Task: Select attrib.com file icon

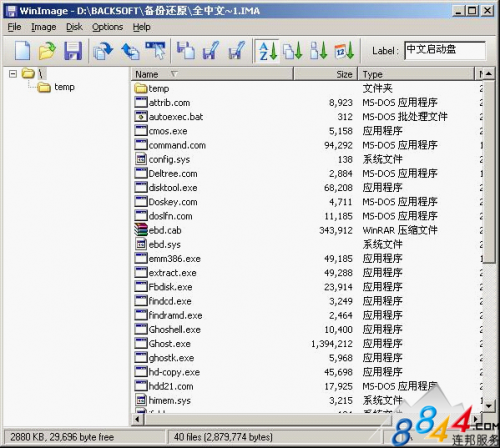Action: click(x=141, y=102)
